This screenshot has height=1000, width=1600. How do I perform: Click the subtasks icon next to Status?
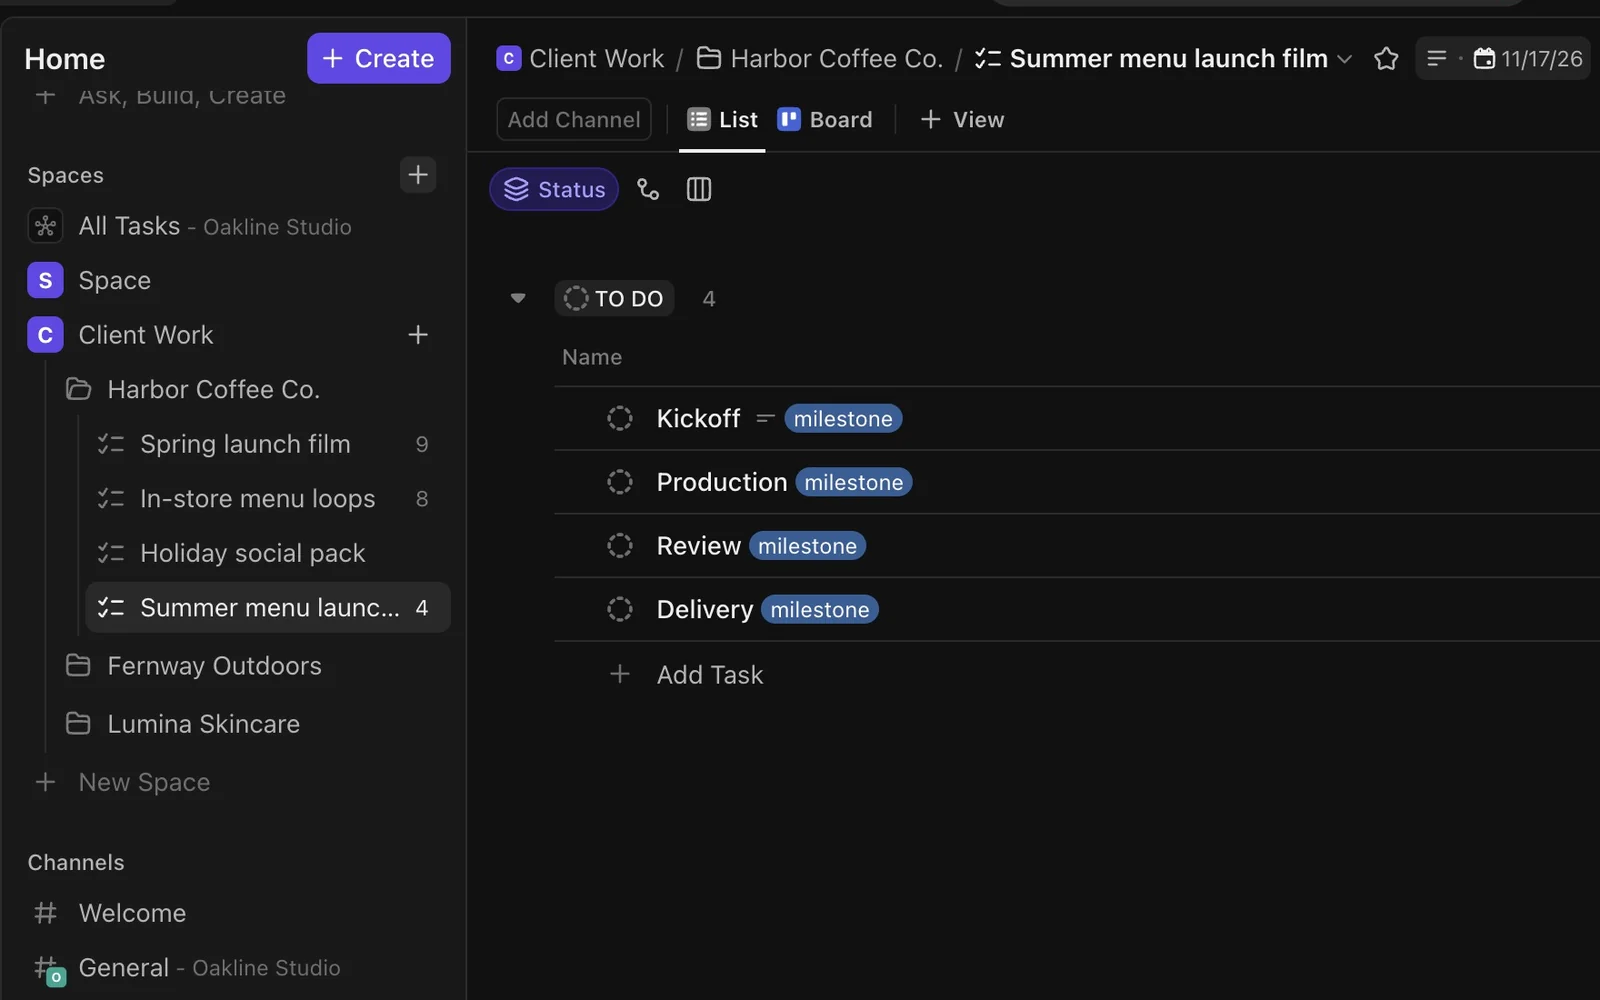tap(648, 189)
